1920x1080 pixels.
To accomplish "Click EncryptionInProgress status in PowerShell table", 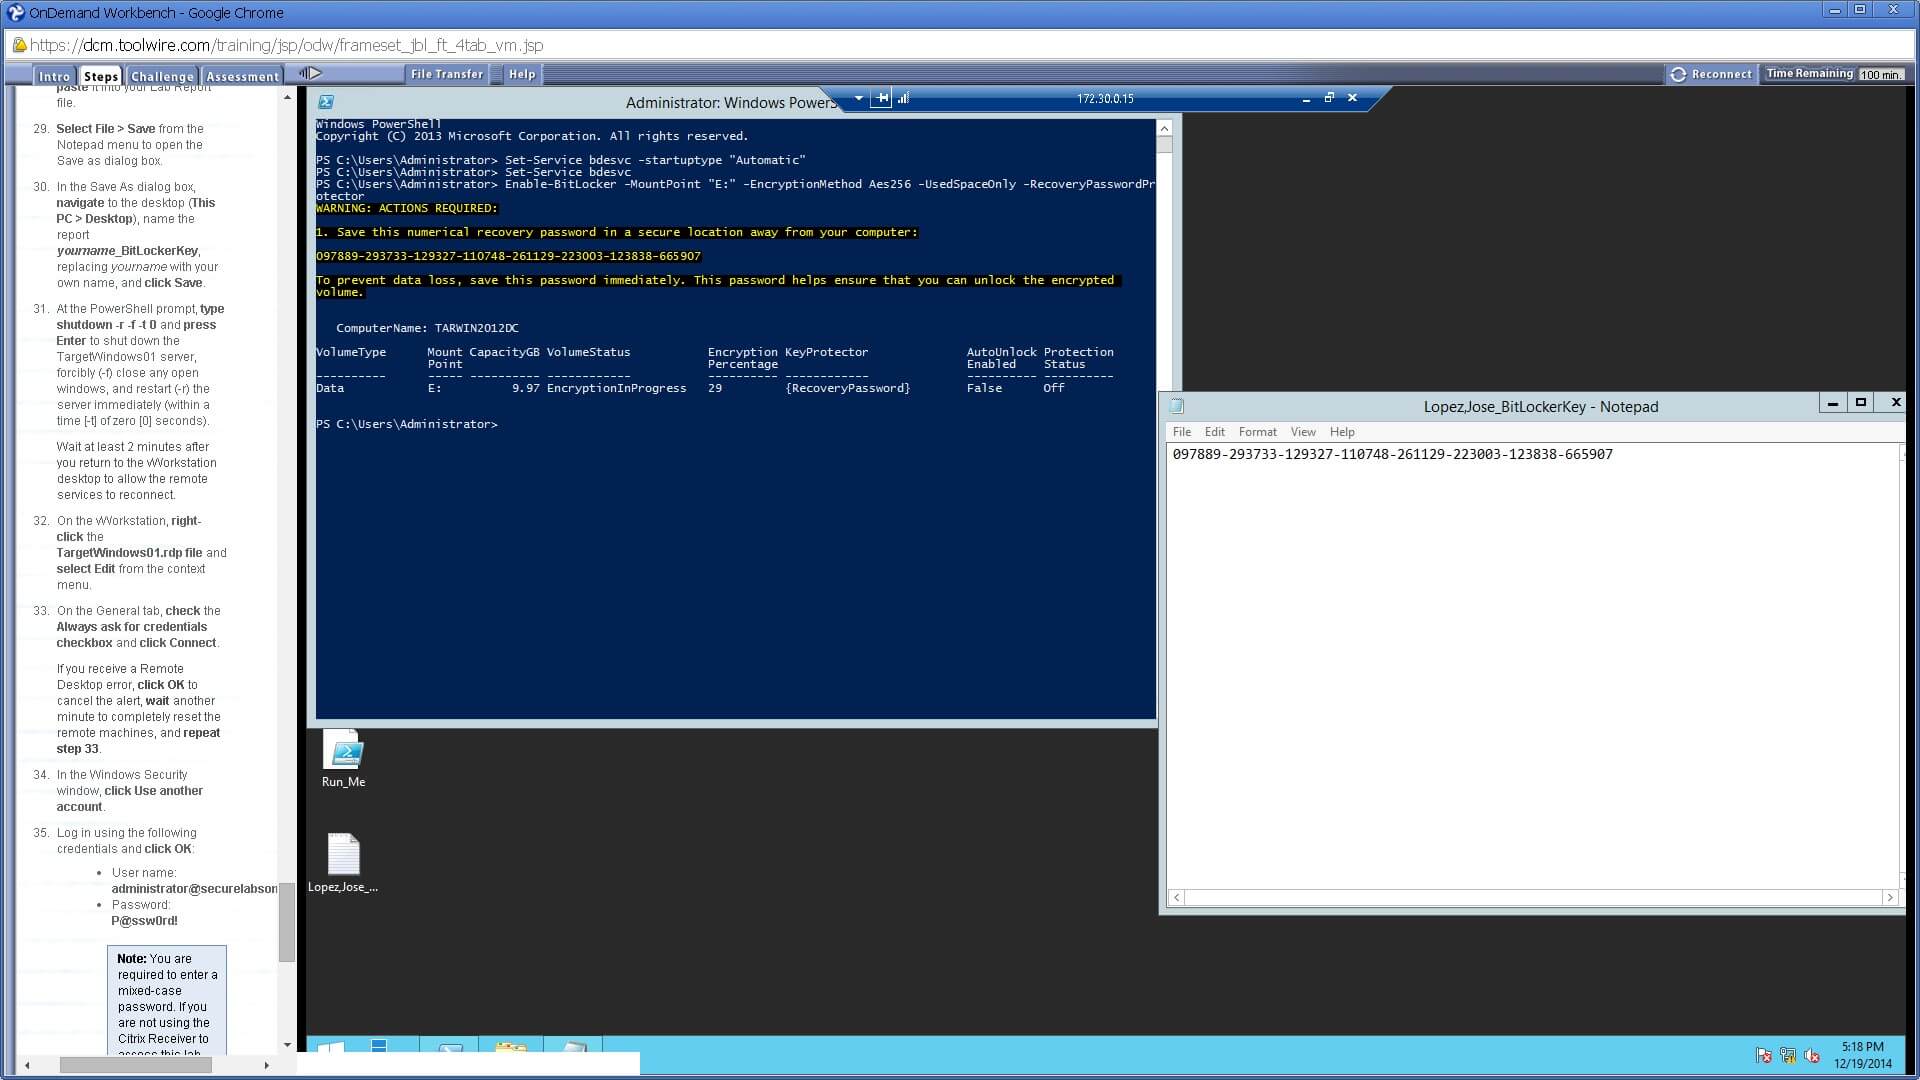I will (616, 388).
